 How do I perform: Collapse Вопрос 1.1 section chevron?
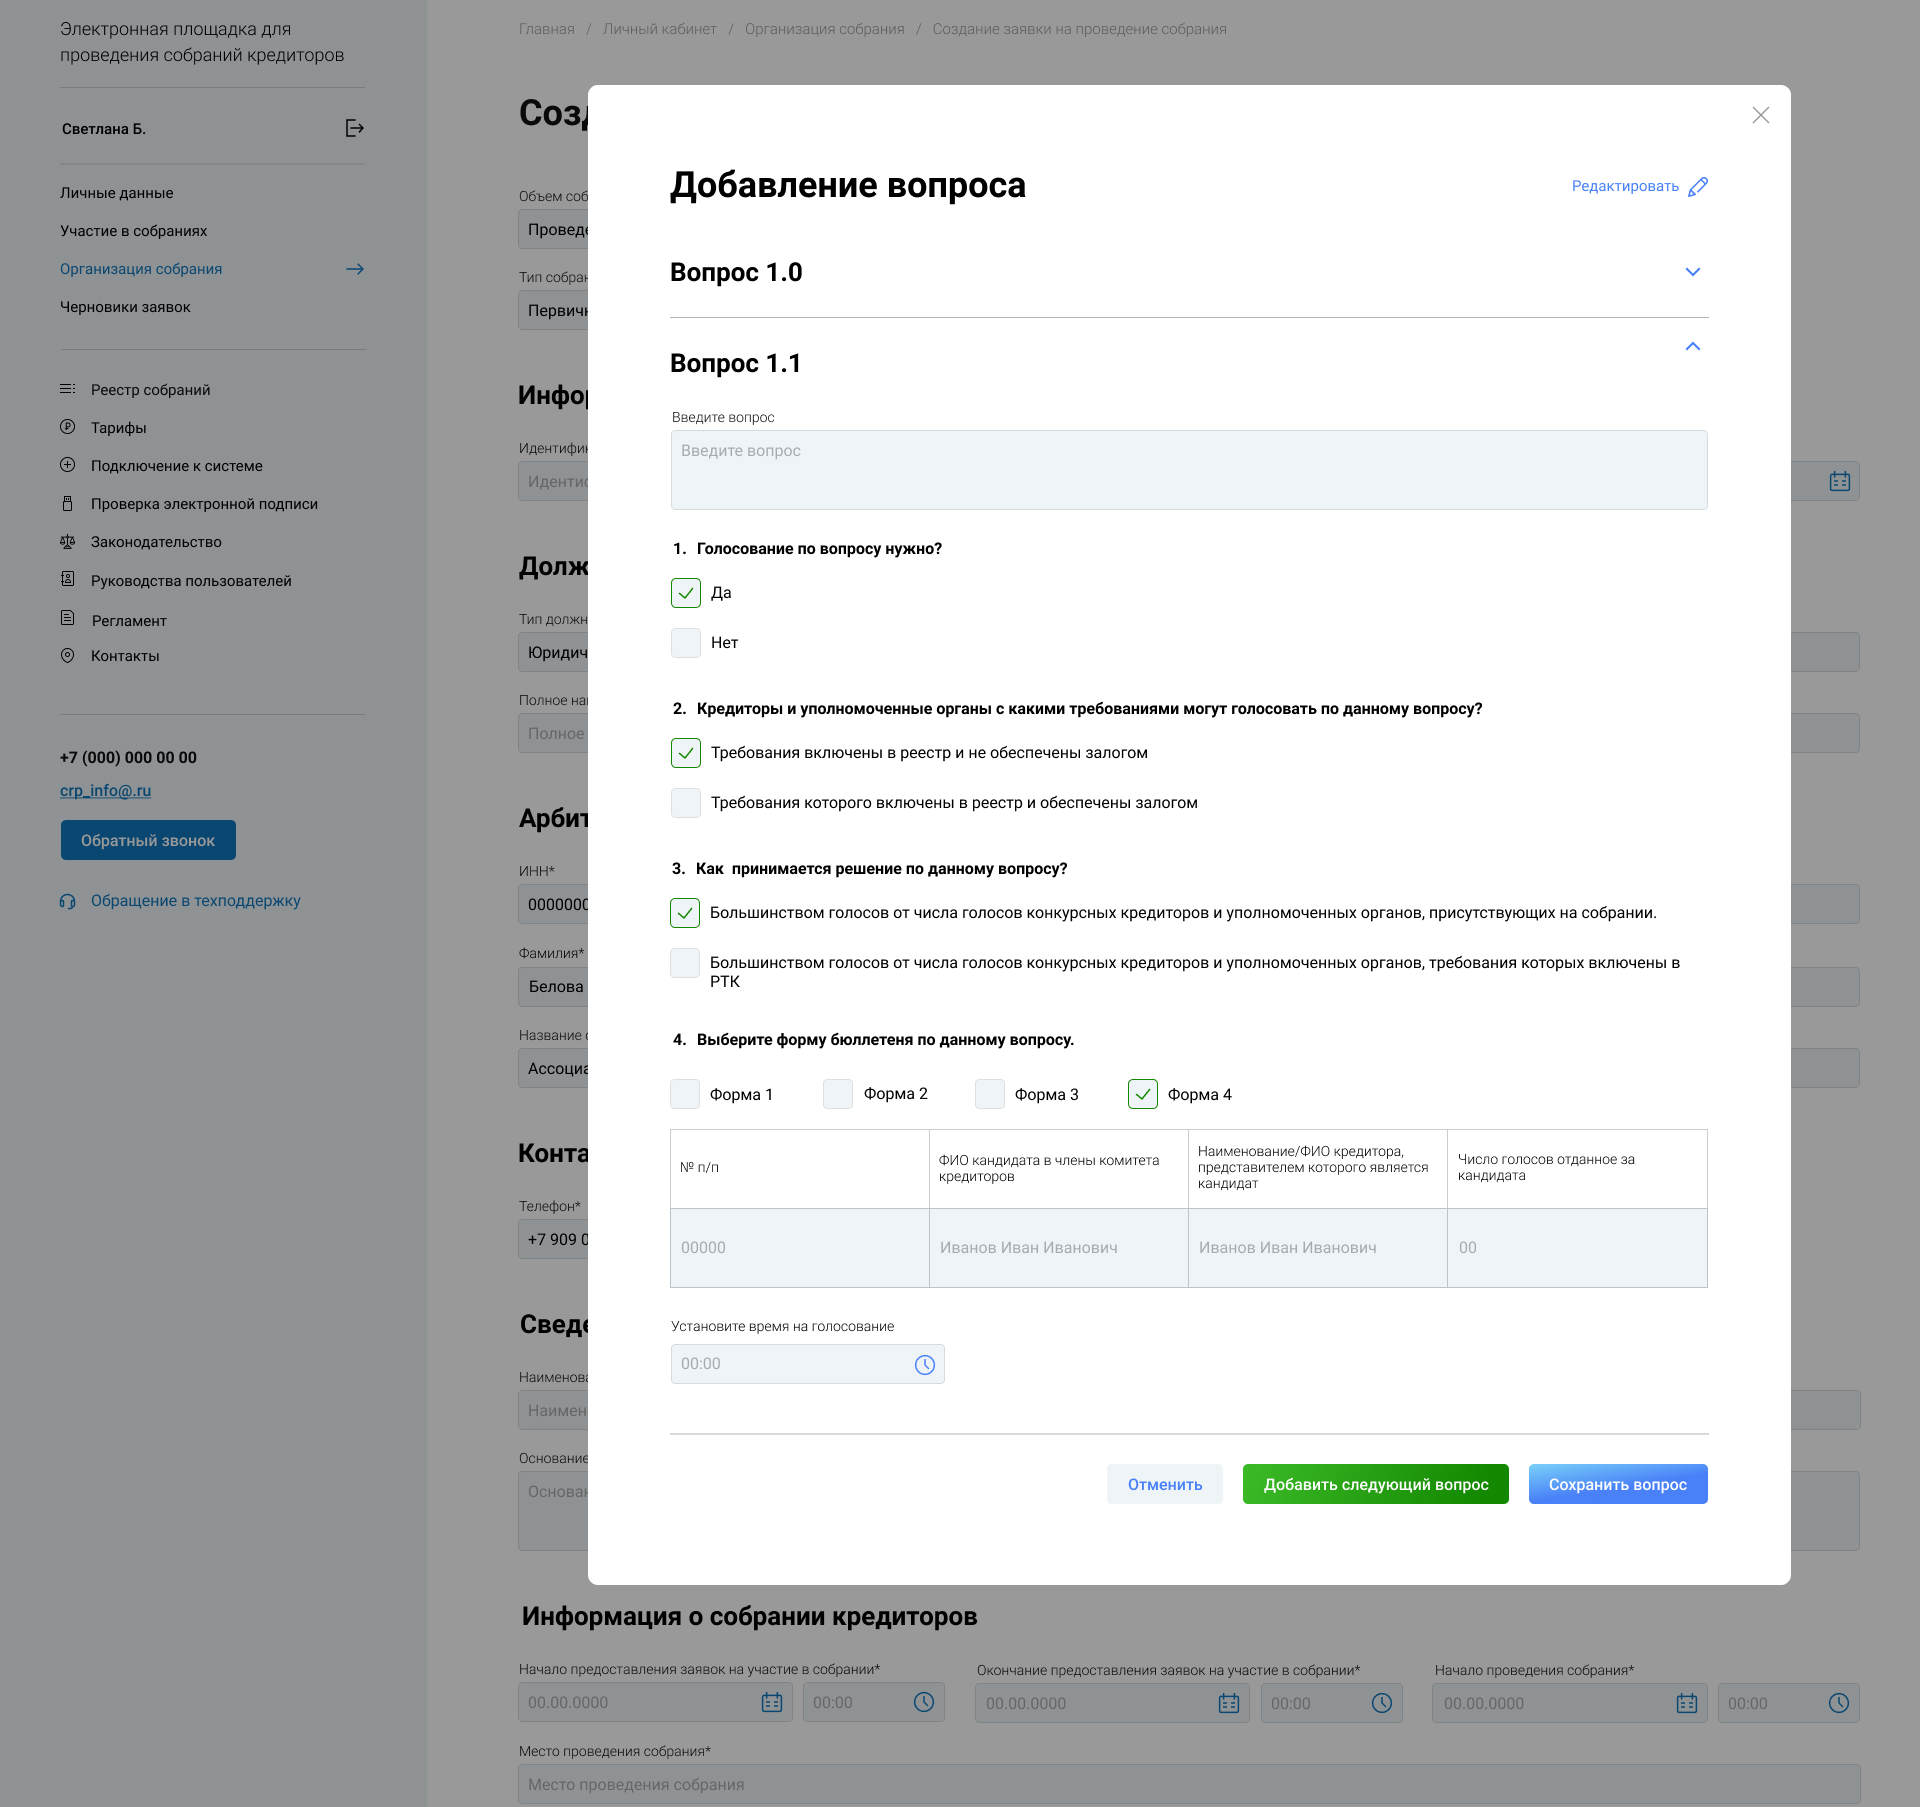click(x=1693, y=346)
